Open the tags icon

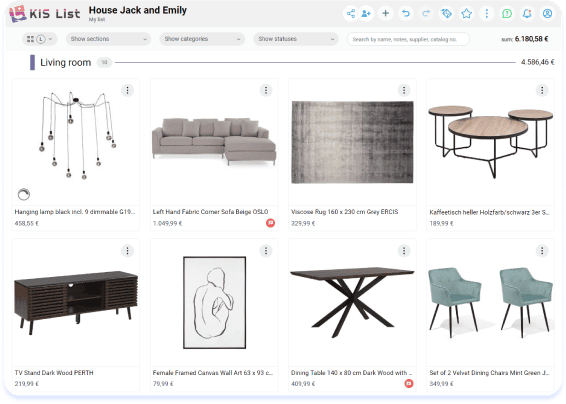pos(447,14)
